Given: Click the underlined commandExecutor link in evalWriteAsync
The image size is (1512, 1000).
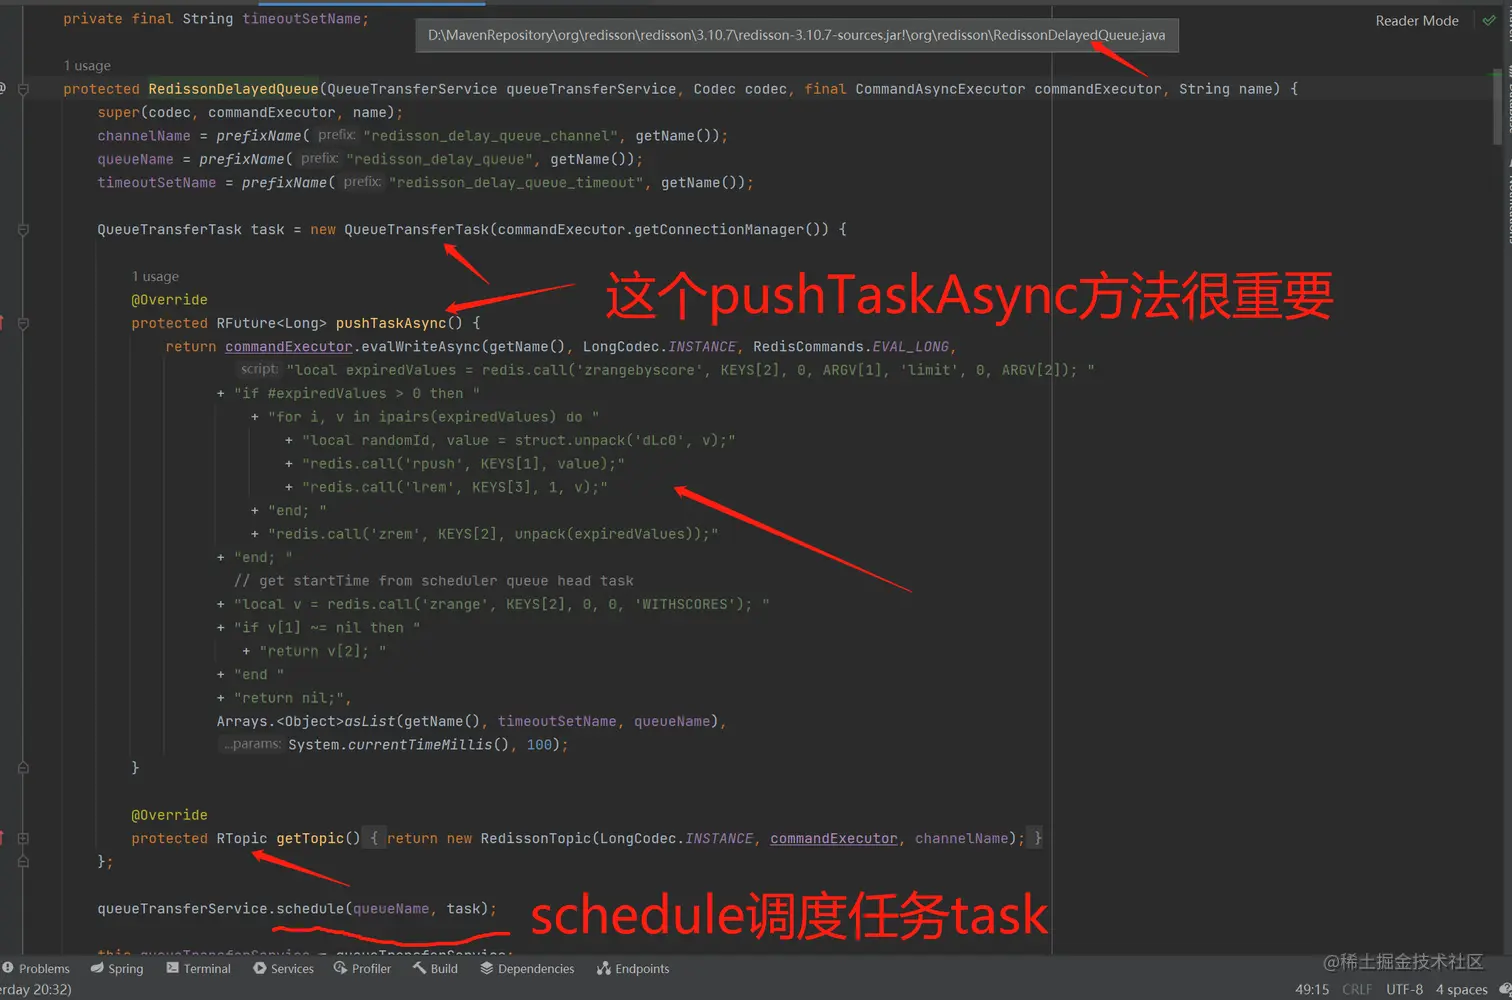Looking at the screenshot, I should click(288, 346).
